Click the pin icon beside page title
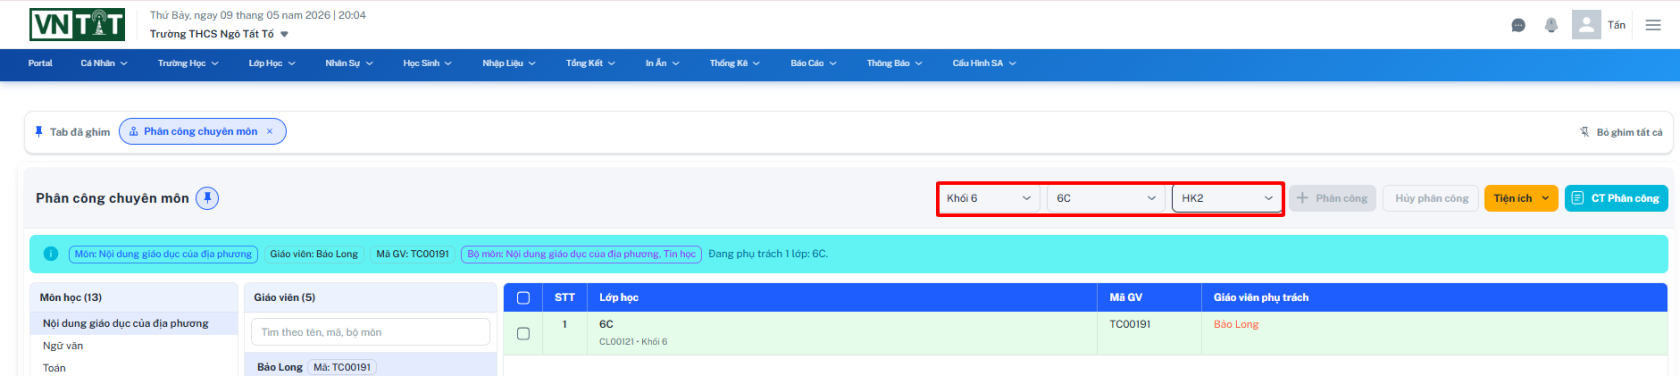The height and width of the screenshot is (376, 1680). click(x=207, y=198)
